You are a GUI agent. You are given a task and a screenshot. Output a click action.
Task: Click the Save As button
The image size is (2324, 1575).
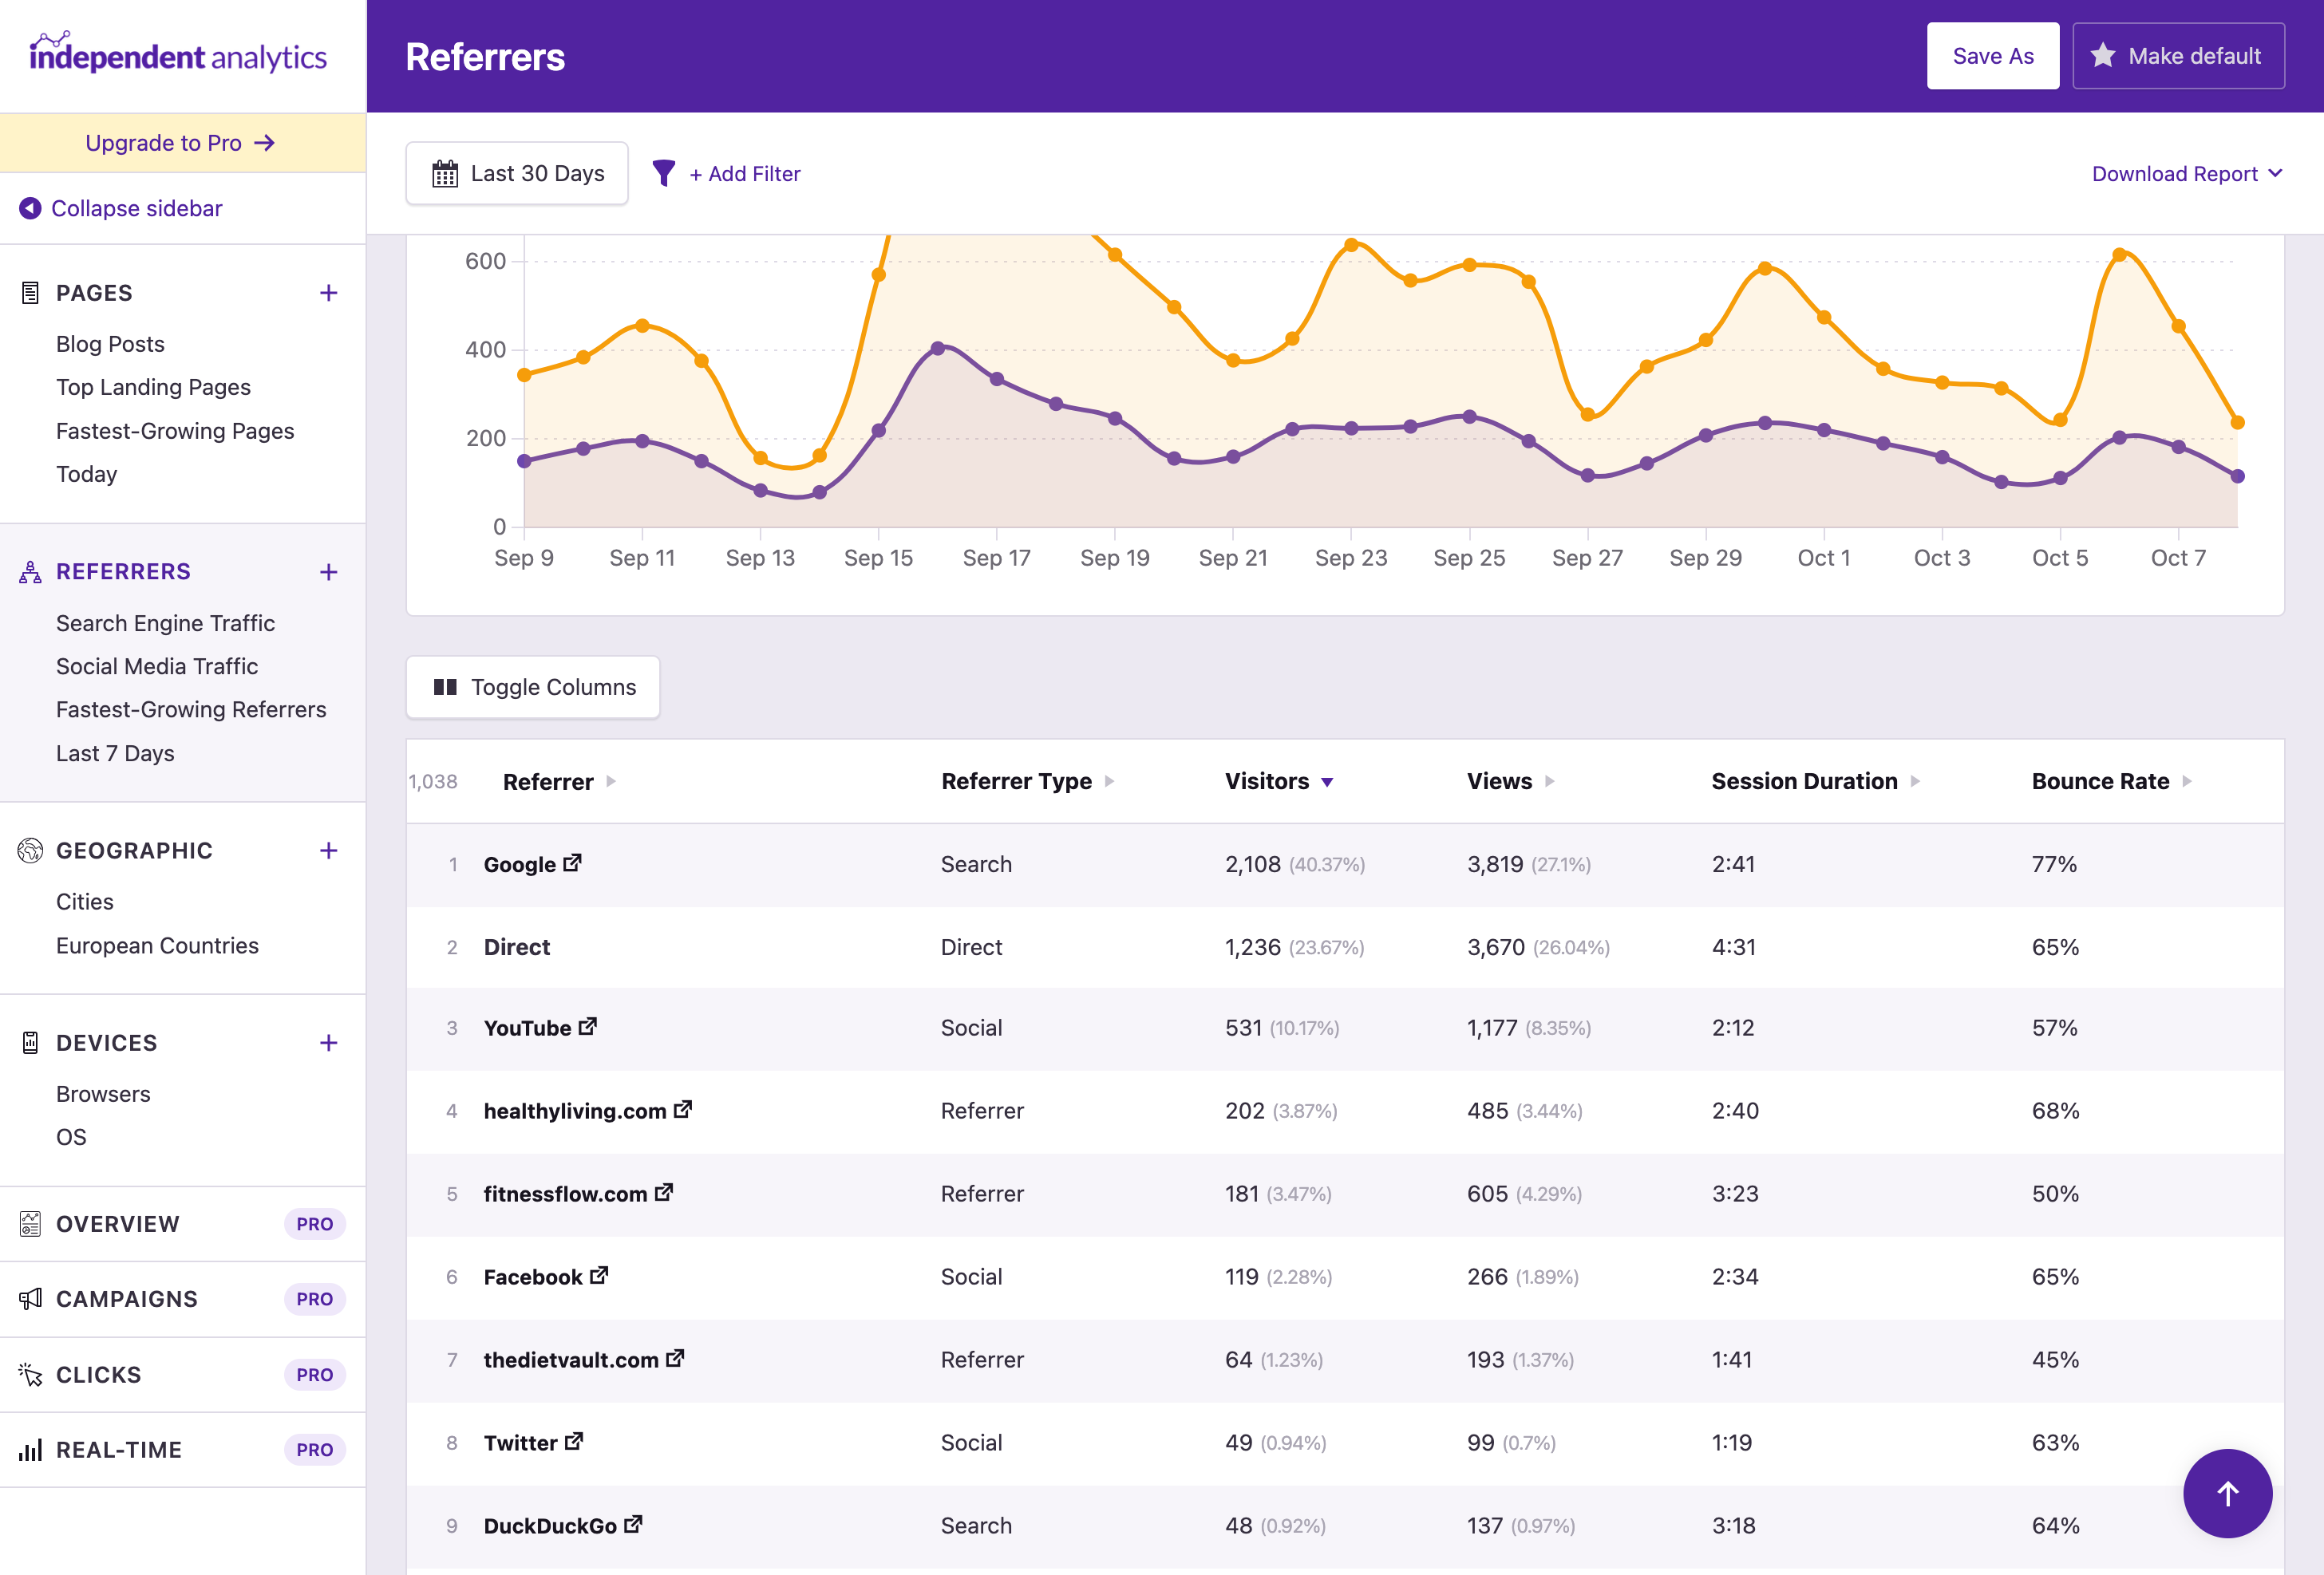[x=1992, y=55]
